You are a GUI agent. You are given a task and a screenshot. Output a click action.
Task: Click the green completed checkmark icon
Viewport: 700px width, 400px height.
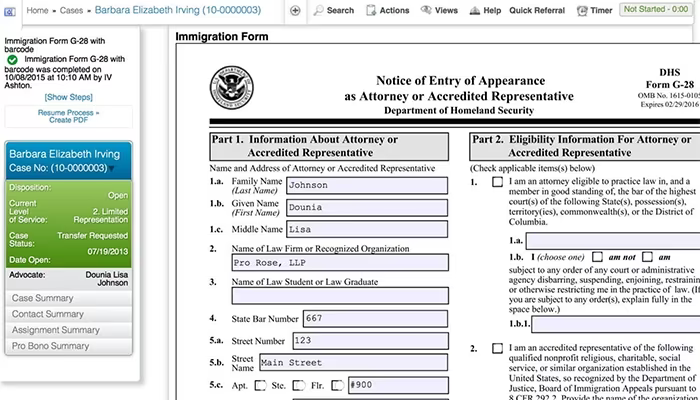(12, 59)
